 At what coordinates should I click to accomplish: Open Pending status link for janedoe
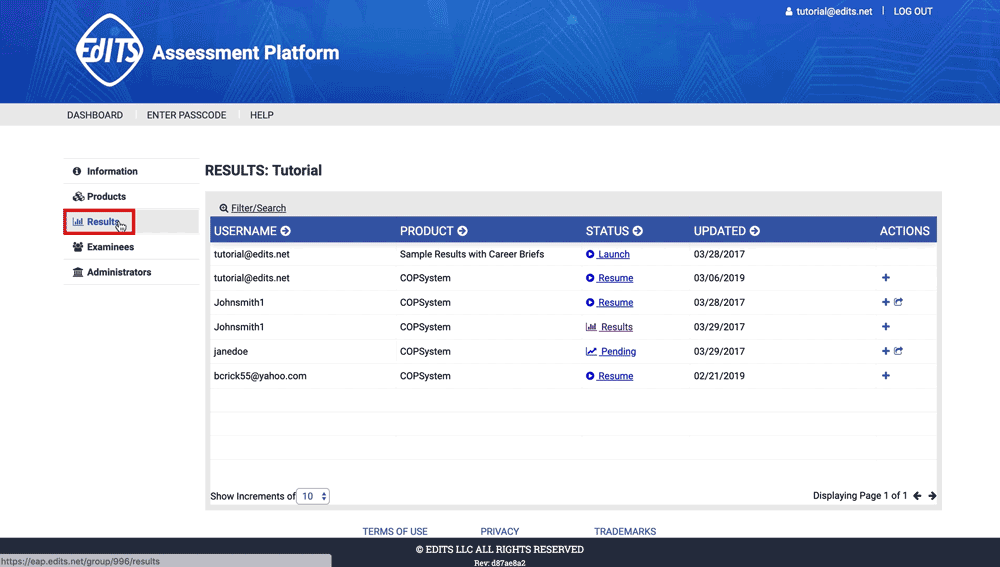pos(617,351)
